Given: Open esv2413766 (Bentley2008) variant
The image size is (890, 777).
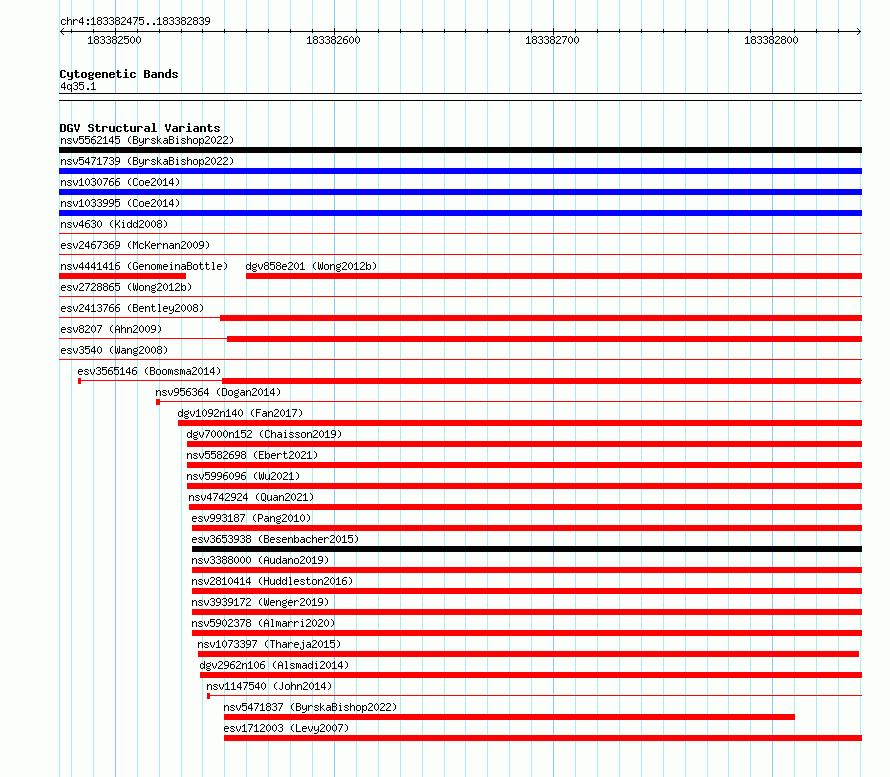Looking at the screenshot, I should [x=132, y=308].
